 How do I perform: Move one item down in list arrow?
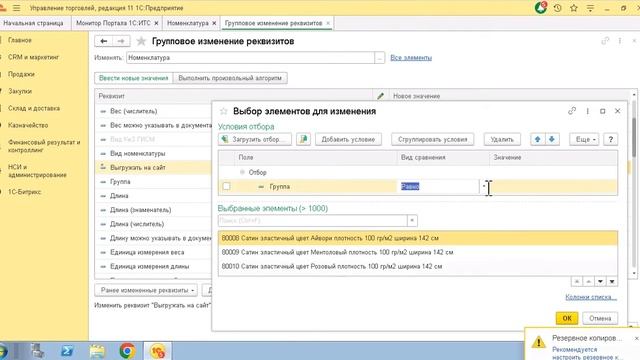pyautogui.click(x=600, y=282)
